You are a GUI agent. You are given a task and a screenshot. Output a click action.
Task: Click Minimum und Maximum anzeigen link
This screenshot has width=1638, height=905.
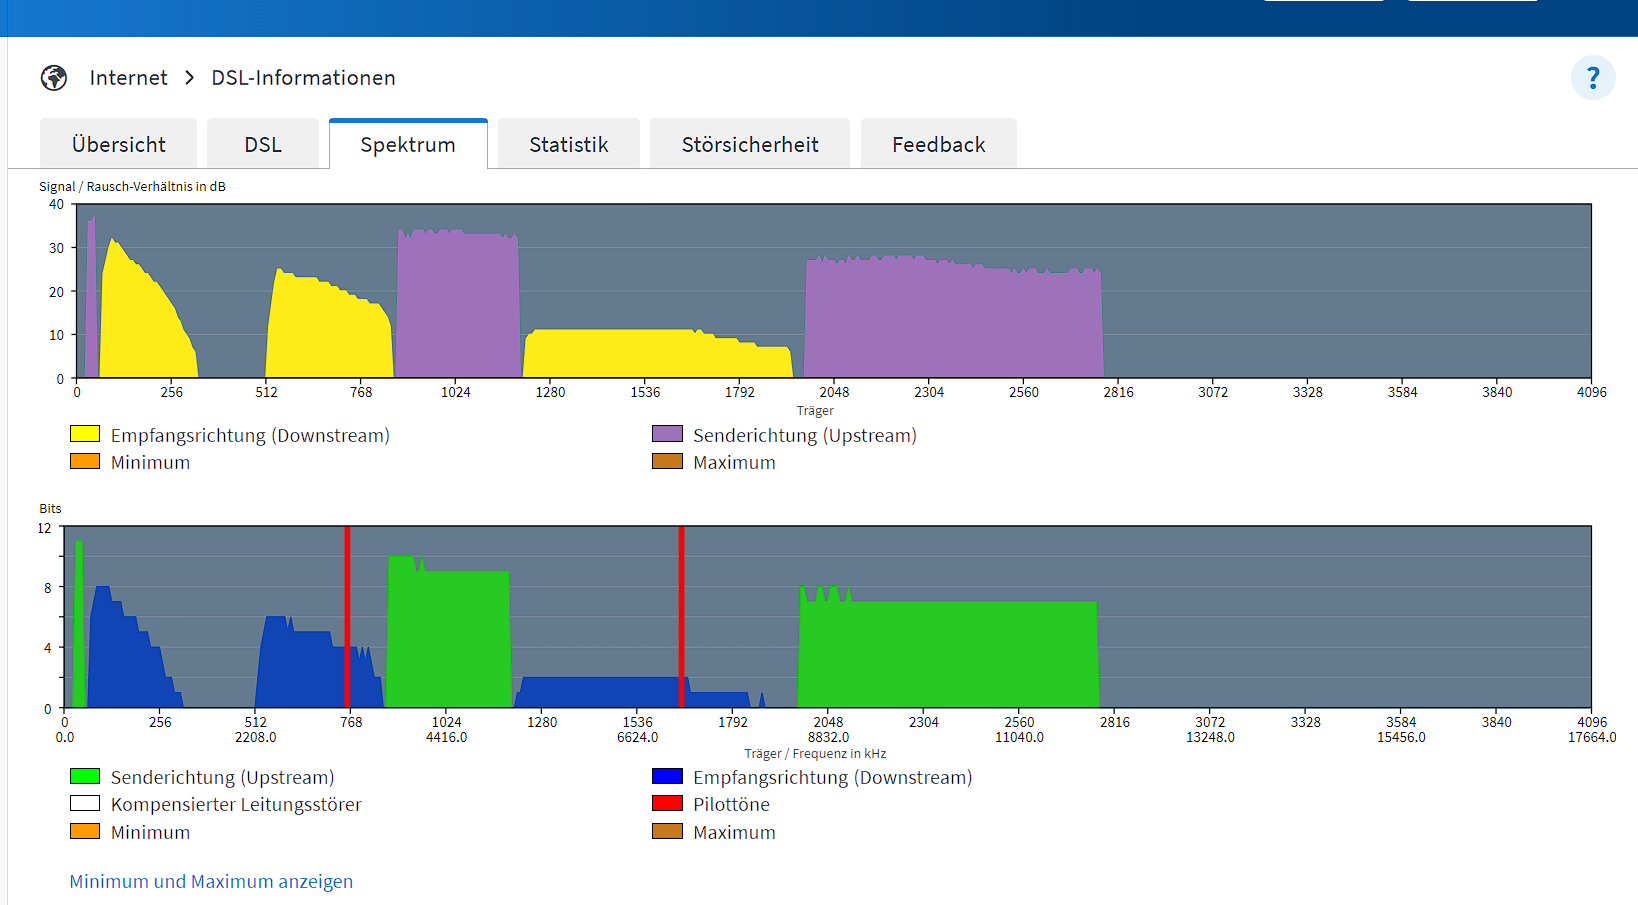pos(211,881)
